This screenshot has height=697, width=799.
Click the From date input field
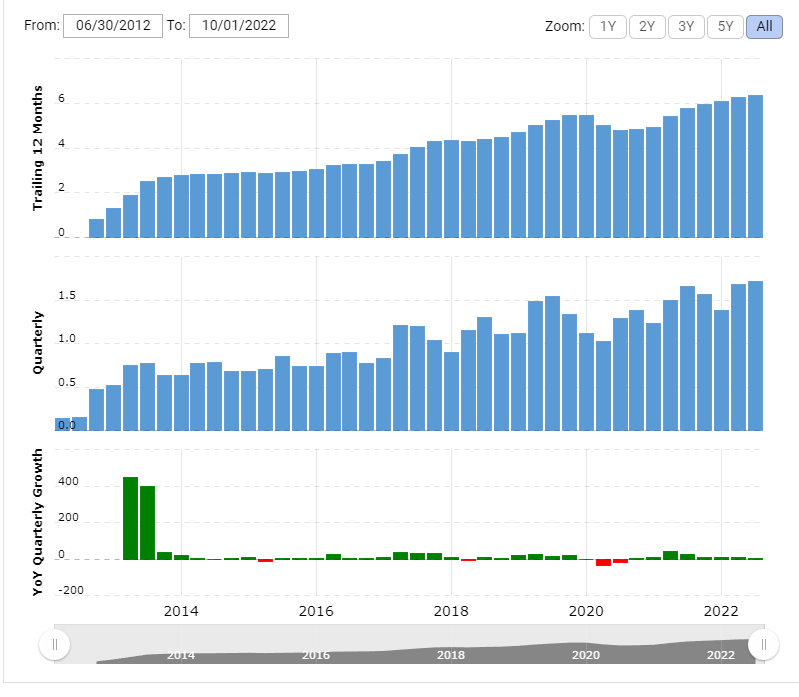[112, 26]
